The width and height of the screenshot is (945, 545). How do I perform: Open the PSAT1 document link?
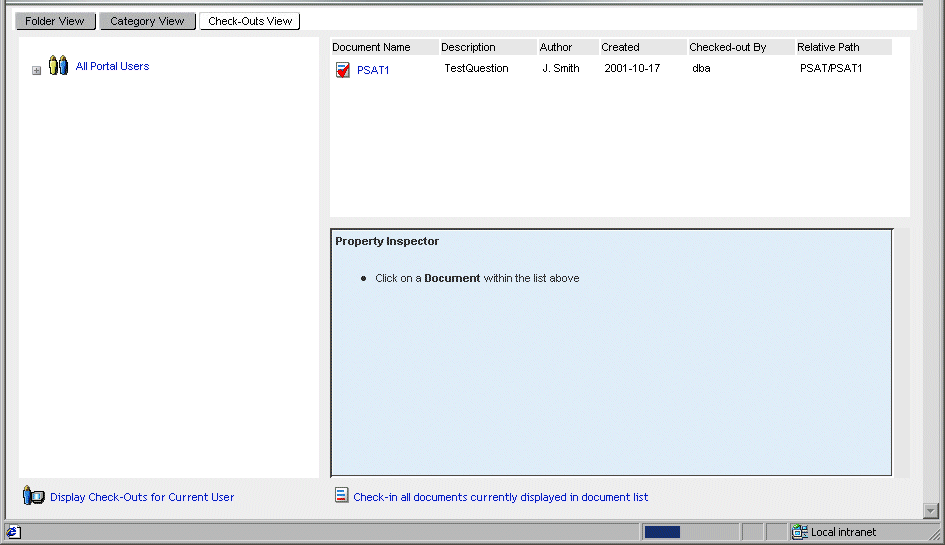click(x=373, y=70)
